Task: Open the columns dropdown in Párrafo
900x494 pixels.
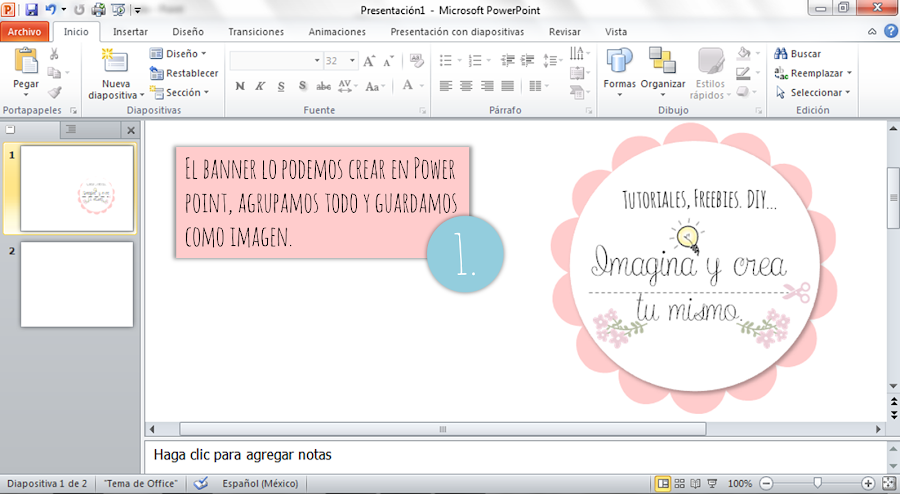Action: (x=538, y=86)
